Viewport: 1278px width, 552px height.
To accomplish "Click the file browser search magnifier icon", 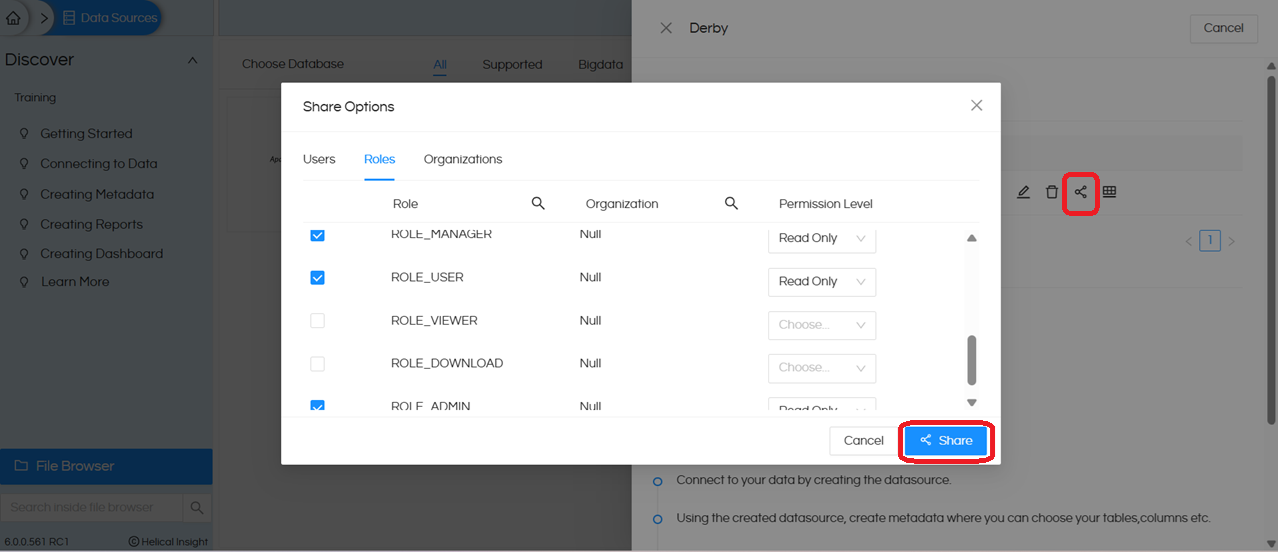I will 197,507.
